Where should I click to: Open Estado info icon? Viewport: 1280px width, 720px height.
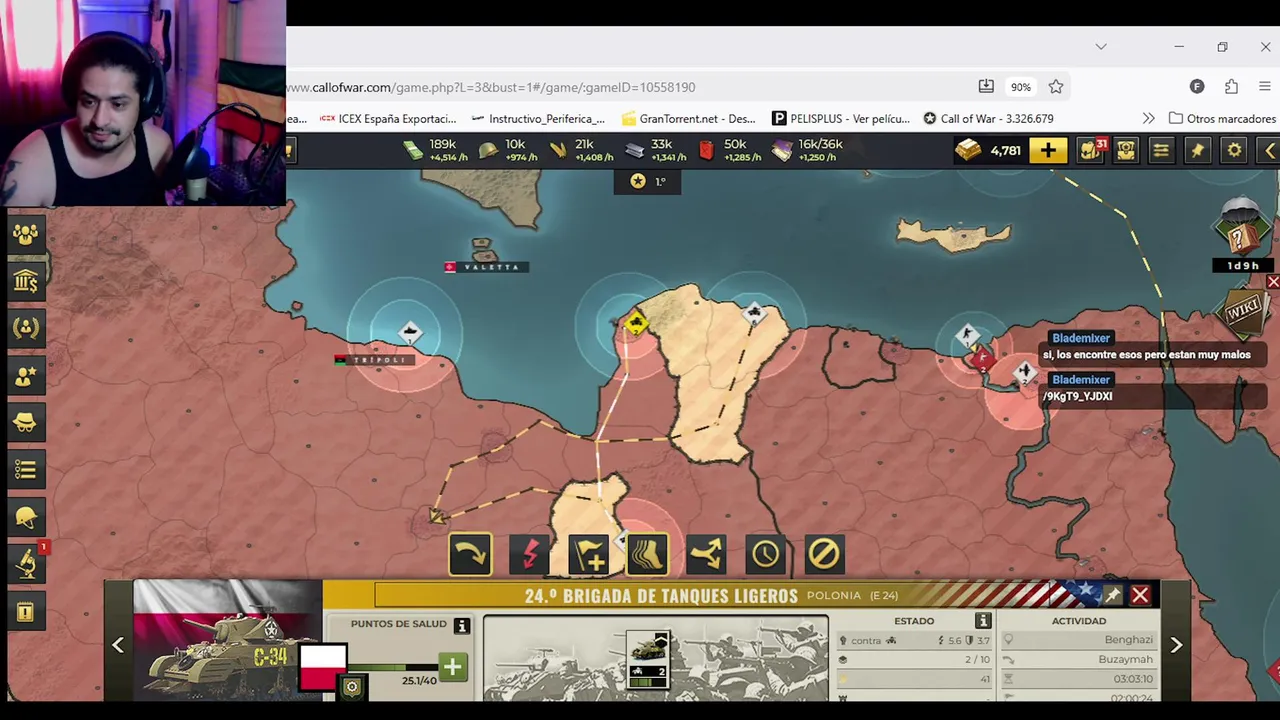983,621
